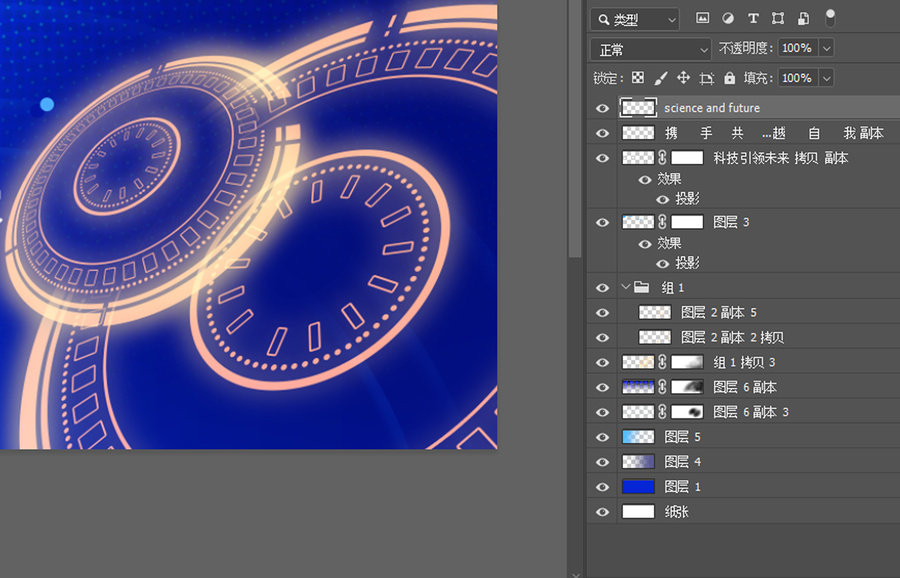Filter layers by adjustment layer icon
The height and width of the screenshot is (578, 900).
click(x=728, y=18)
